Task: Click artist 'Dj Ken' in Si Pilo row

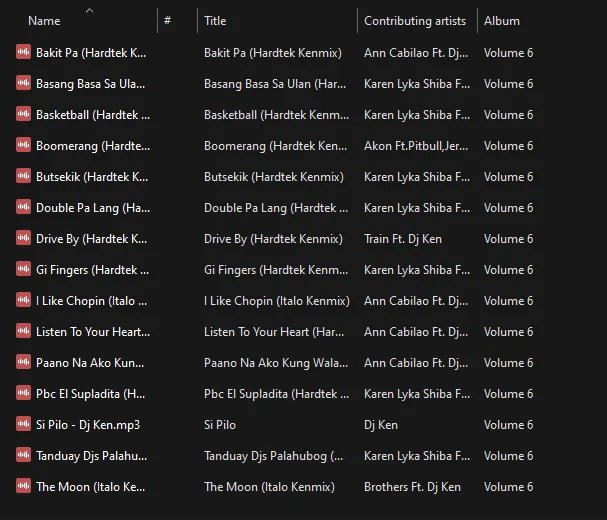Action: click(x=381, y=424)
